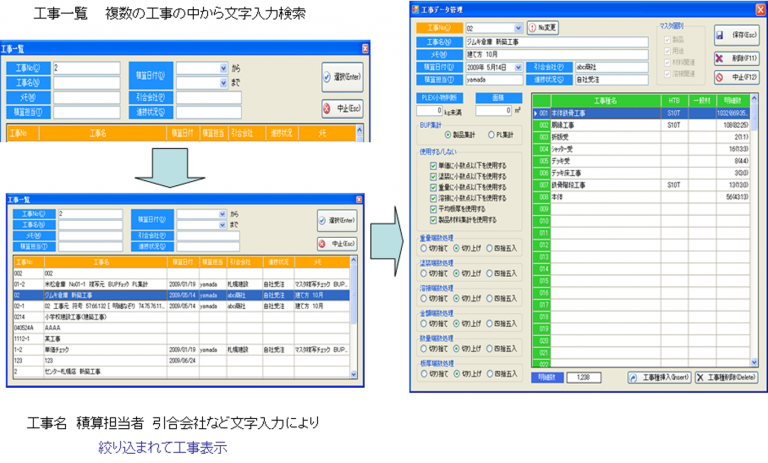Open the 工事No dropdown showing 02

click(518, 28)
